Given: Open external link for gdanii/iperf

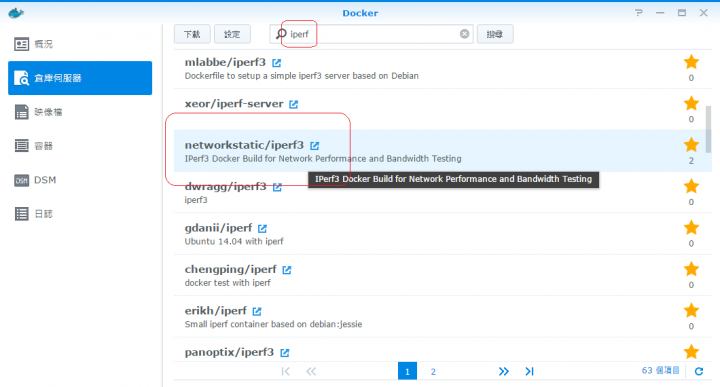Looking at the screenshot, I should (x=262, y=228).
